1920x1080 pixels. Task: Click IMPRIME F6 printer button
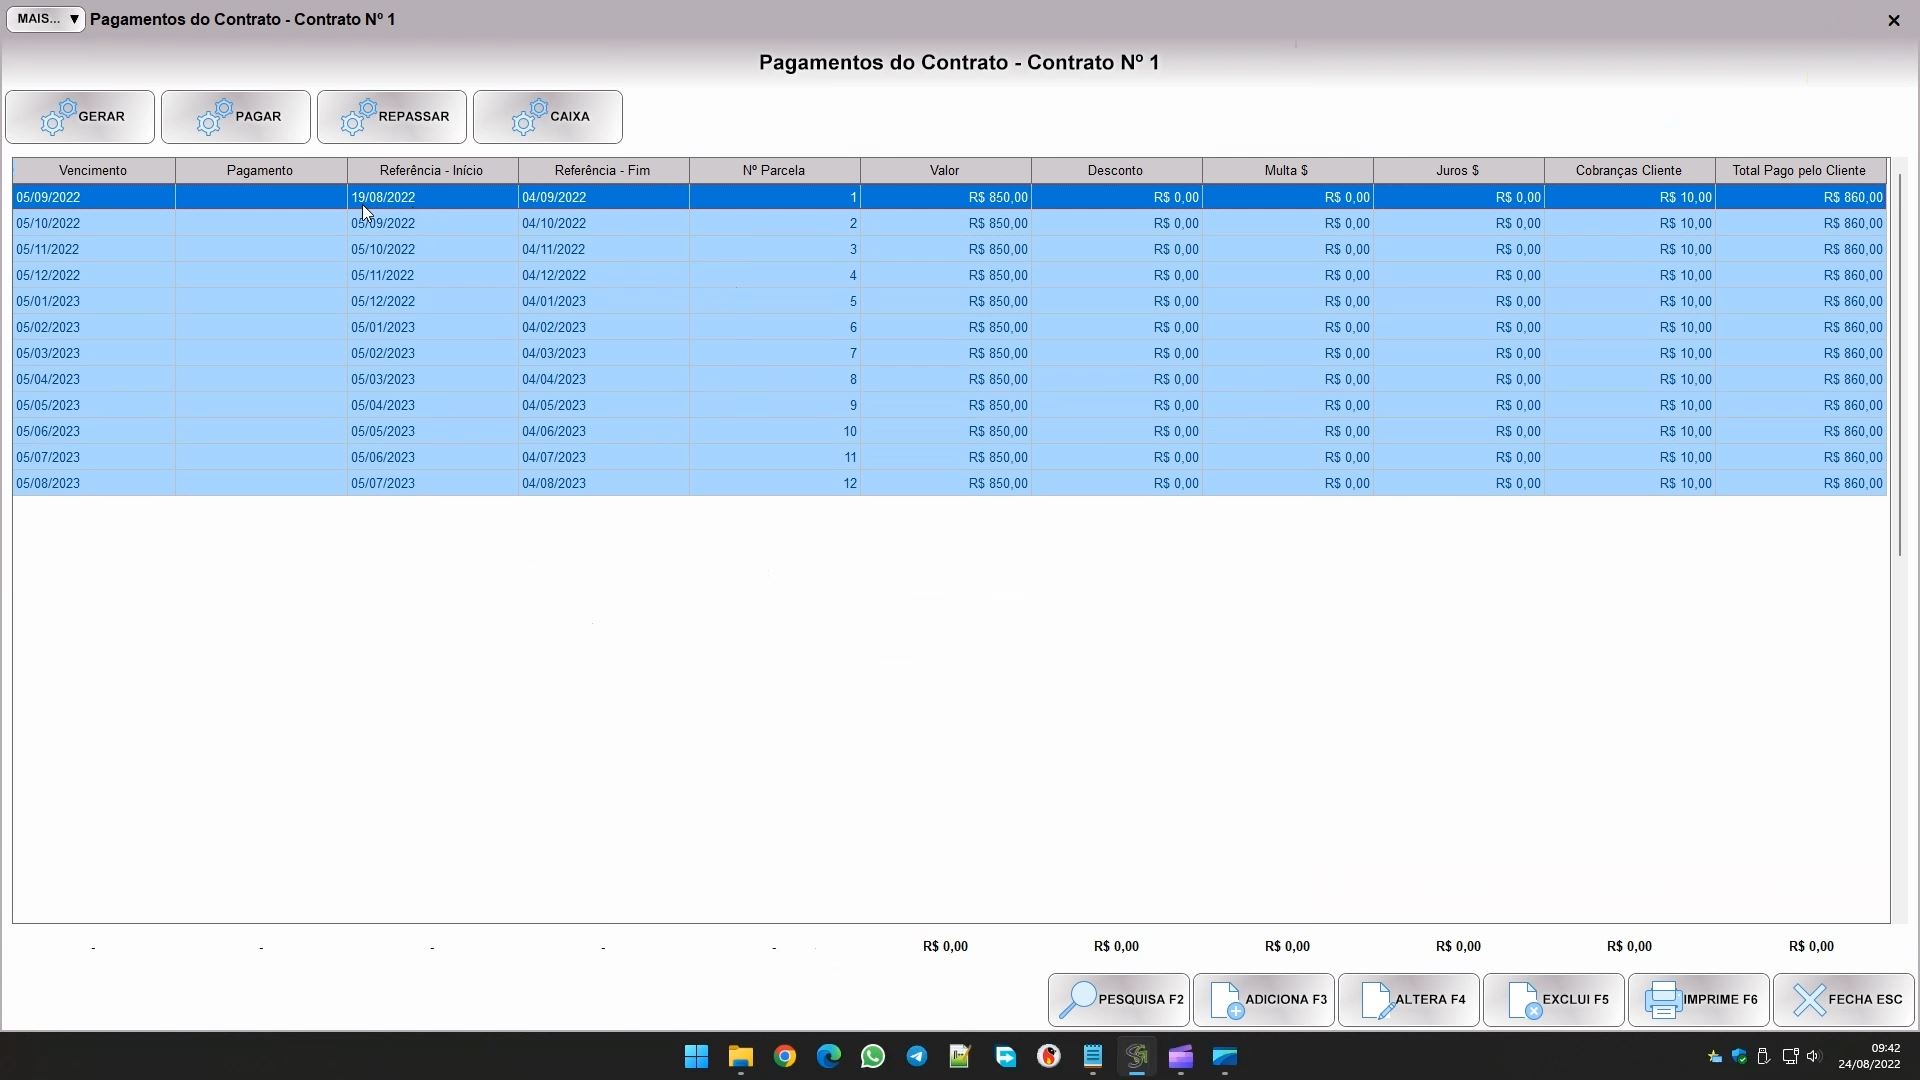click(1699, 1000)
